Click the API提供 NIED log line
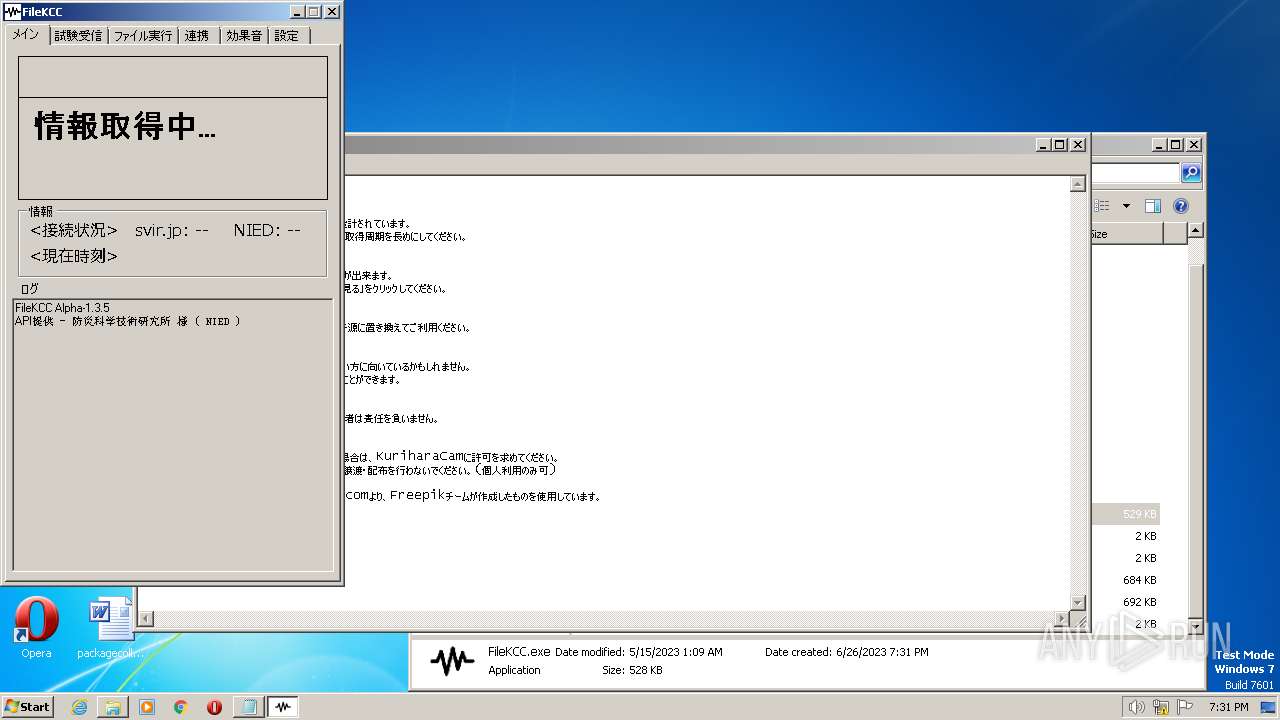Screen dimensions: 1280x720 click(127, 321)
